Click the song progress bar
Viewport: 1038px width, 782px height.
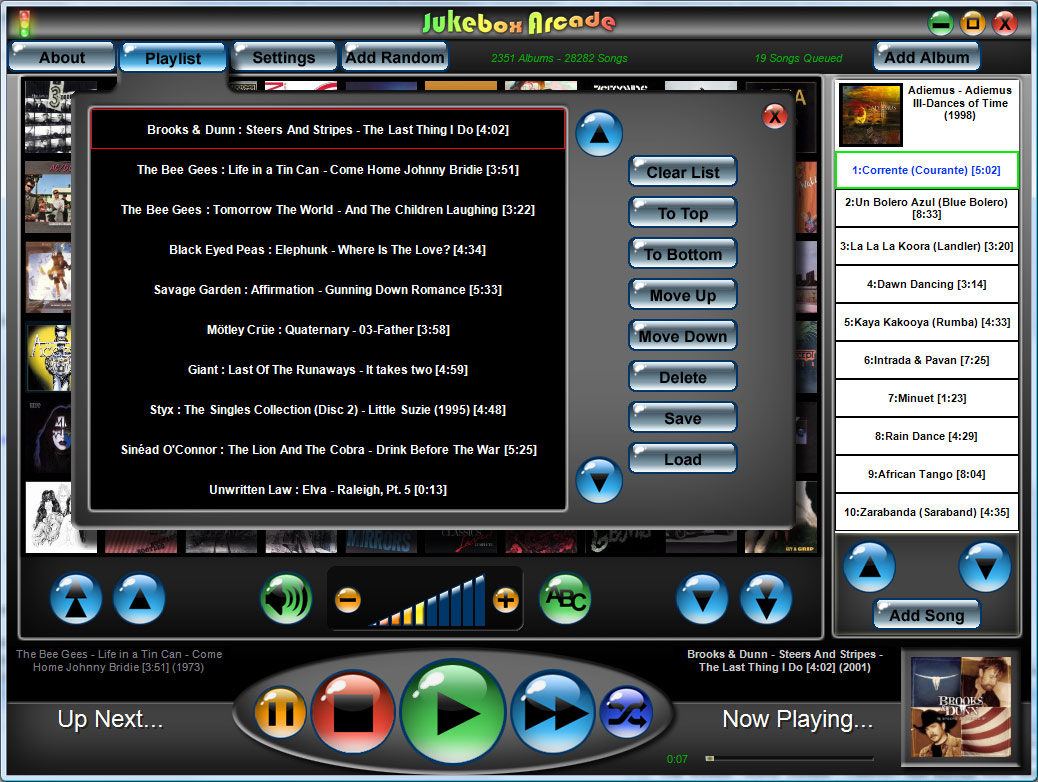pyautogui.click(x=789, y=758)
